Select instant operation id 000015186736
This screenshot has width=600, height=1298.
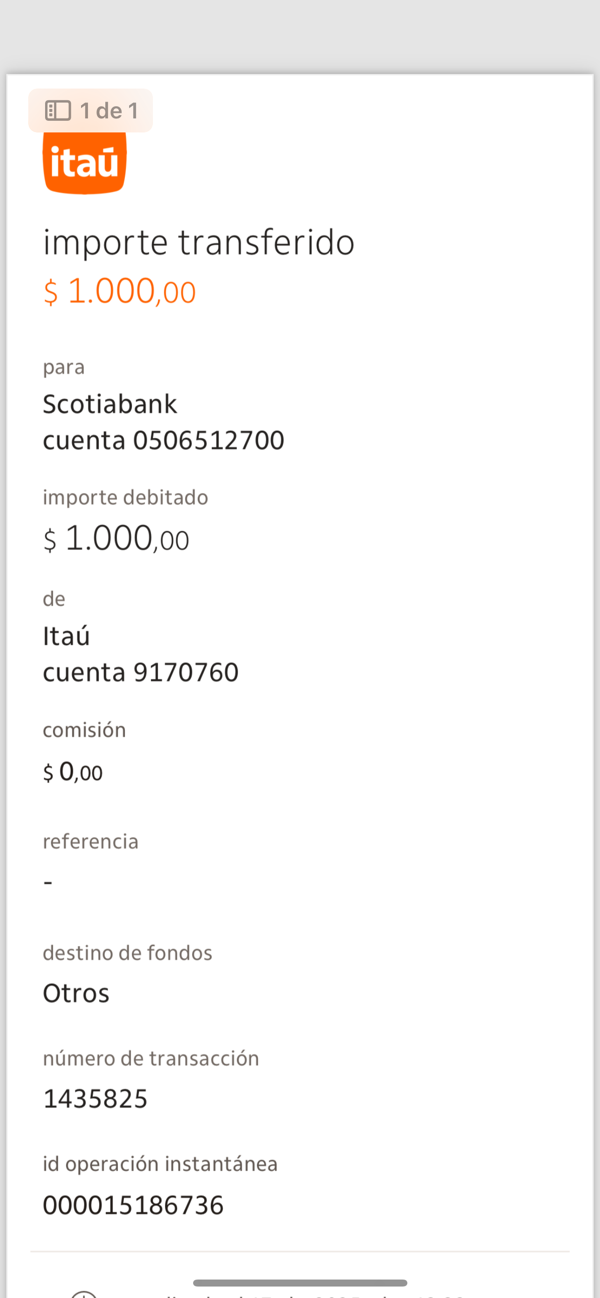(x=133, y=1205)
